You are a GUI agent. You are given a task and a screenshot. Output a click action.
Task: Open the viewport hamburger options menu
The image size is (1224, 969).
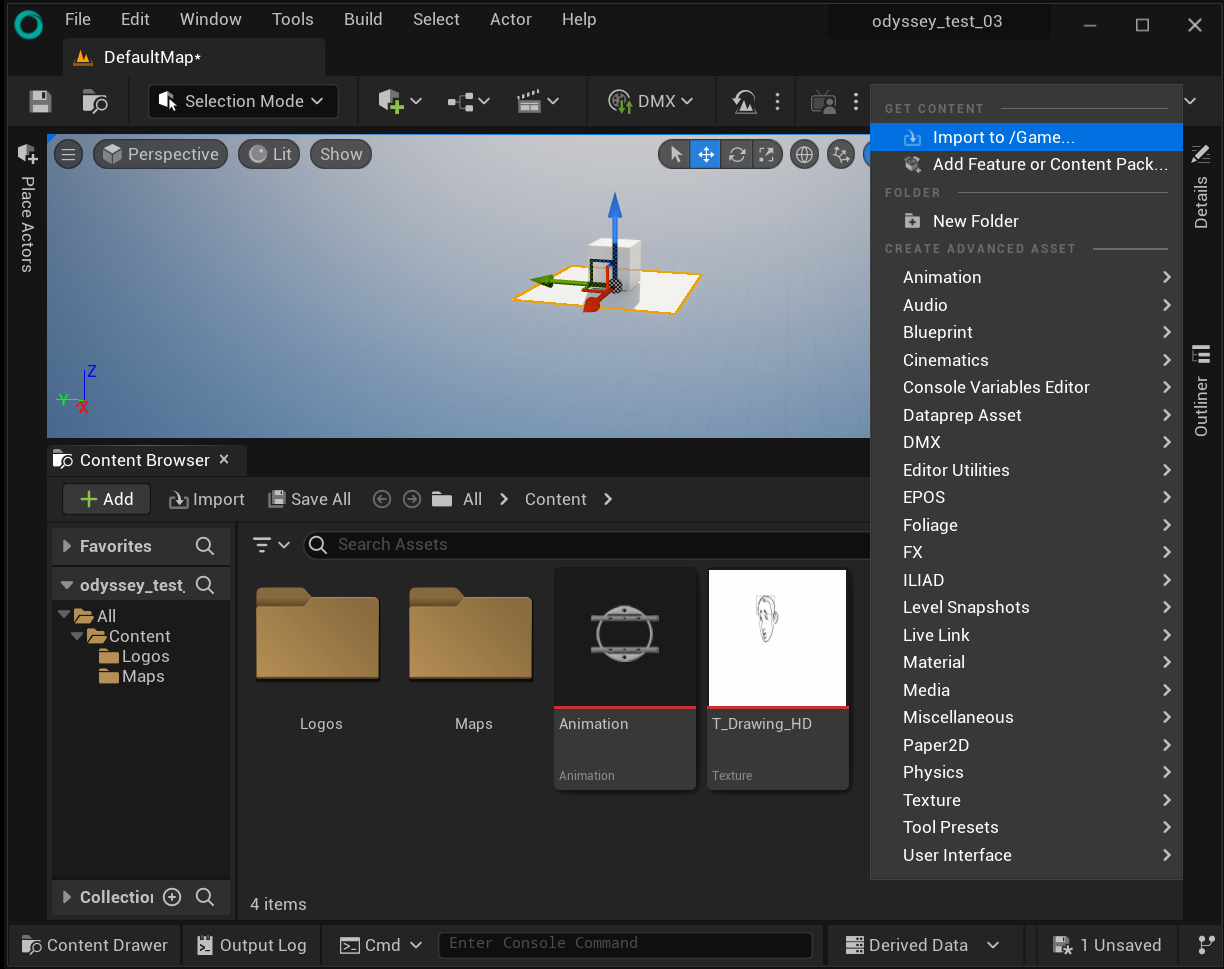pyautogui.click(x=68, y=154)
